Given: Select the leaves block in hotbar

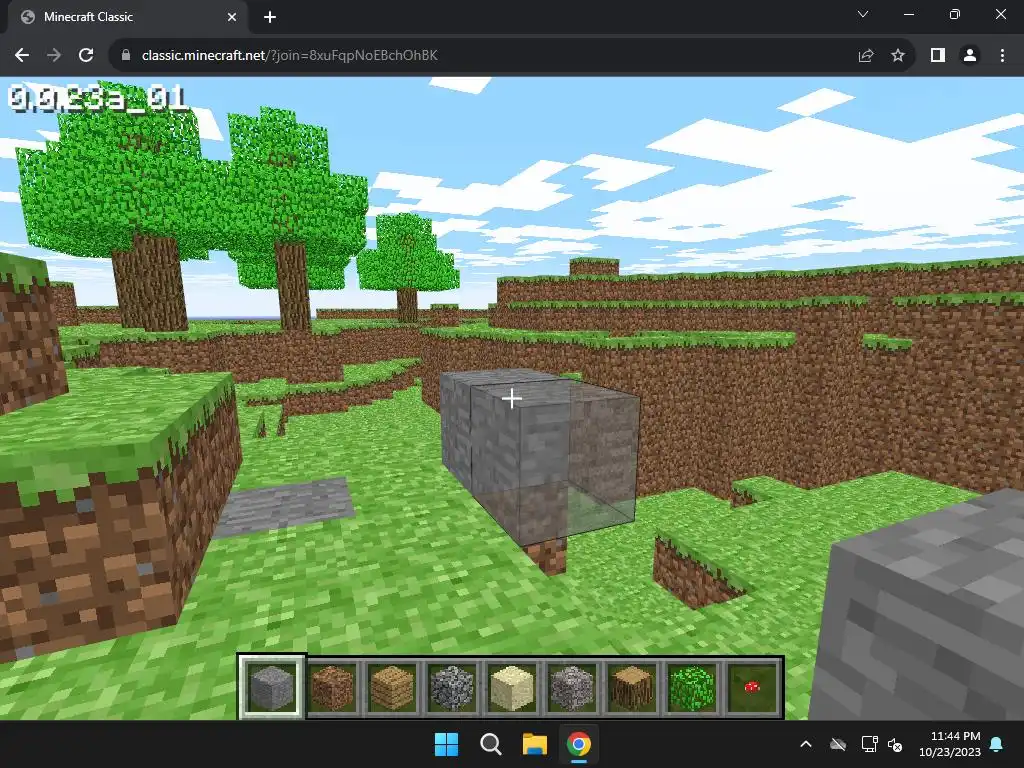Looking at the screenshot, I should pyautogui.click(x=692, y=687).
